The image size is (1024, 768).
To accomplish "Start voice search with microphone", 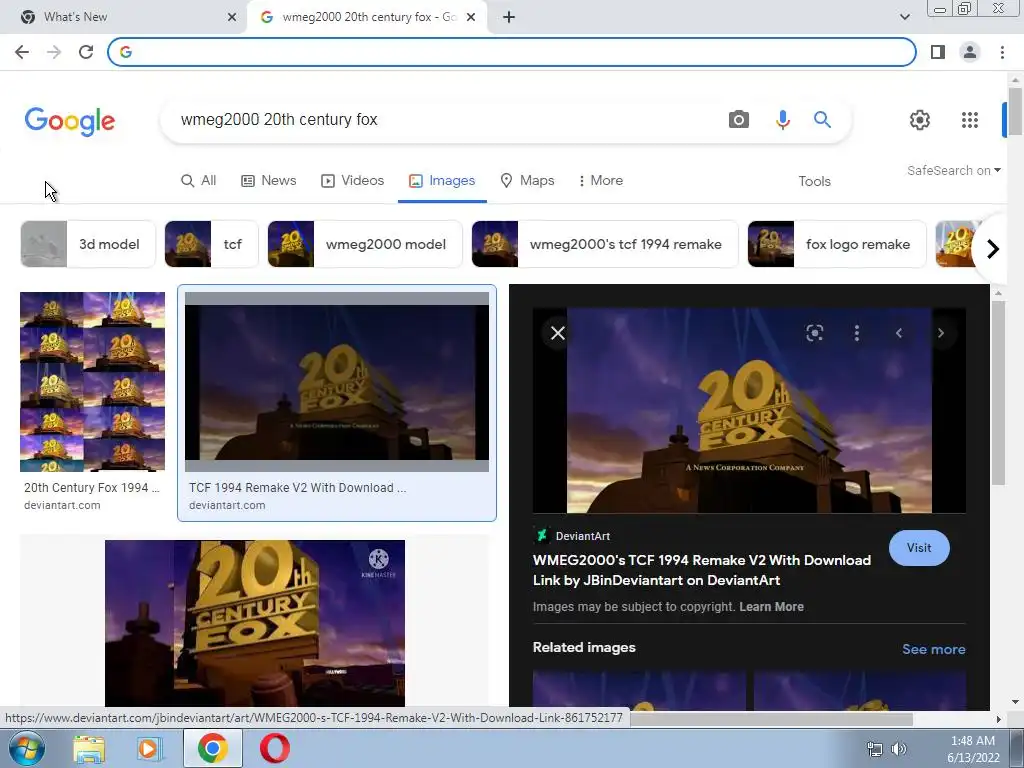I will tap(782, 120).
